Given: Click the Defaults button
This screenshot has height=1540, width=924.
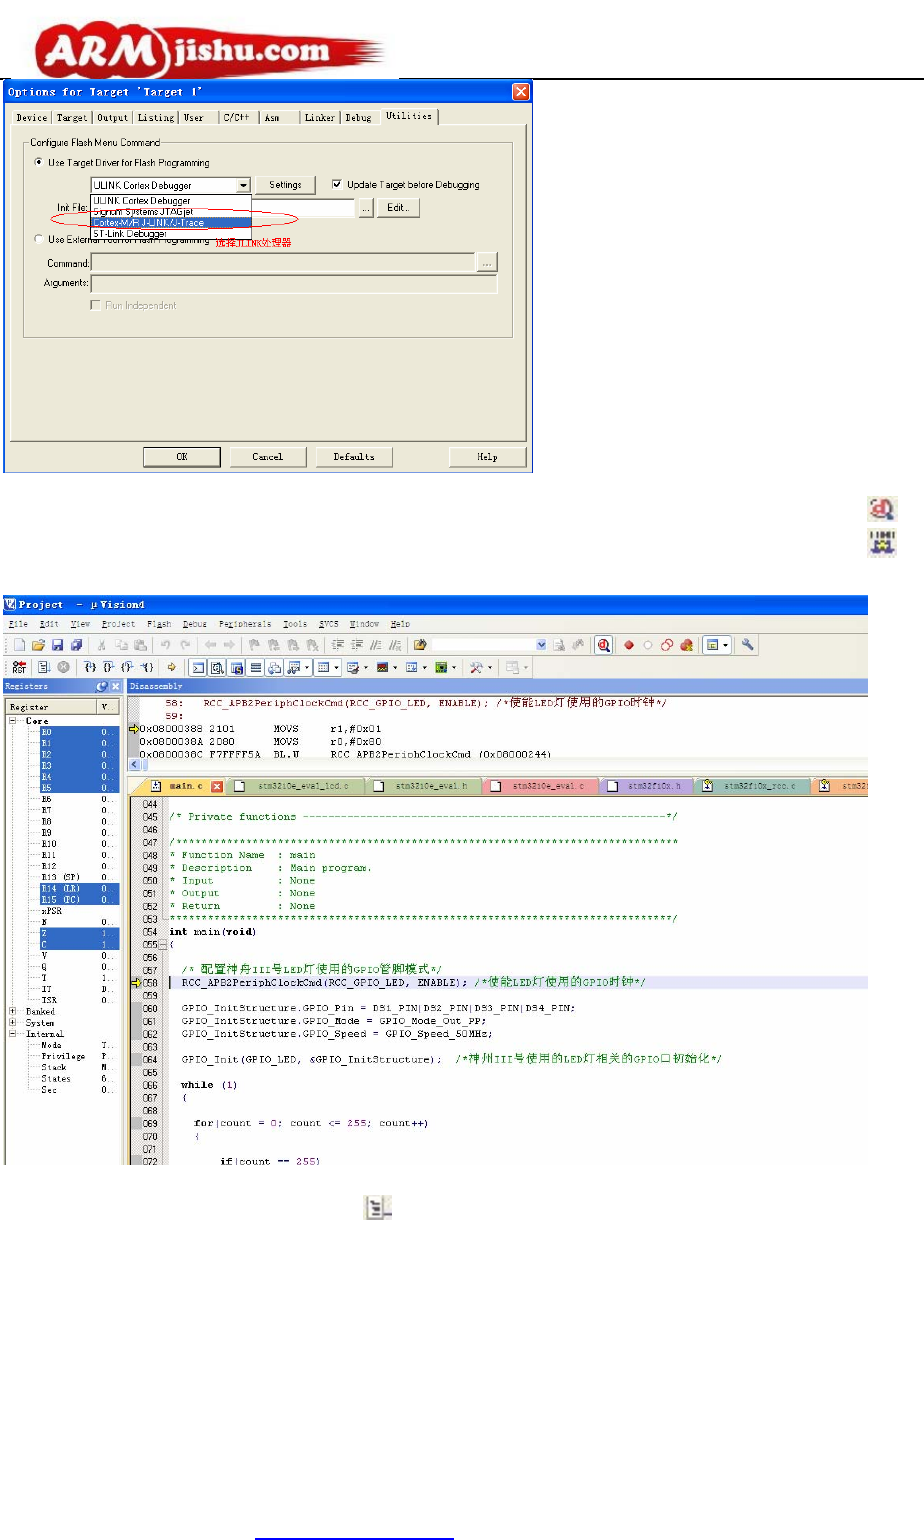Looking at the screenshot, I should click(x=354, y=457).
